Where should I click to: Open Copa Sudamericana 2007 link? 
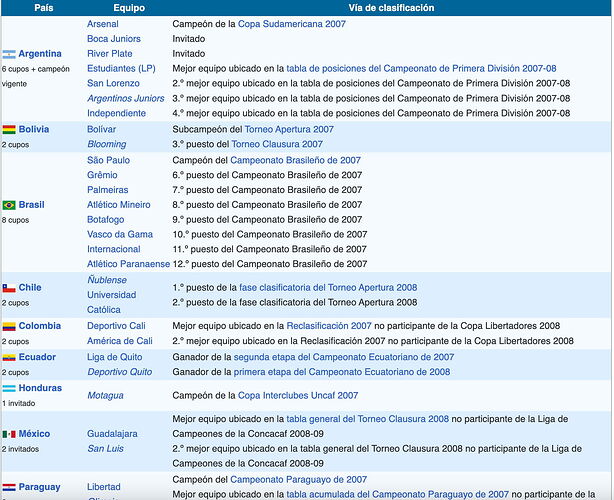pyautogui.click(x=292, y=24)
